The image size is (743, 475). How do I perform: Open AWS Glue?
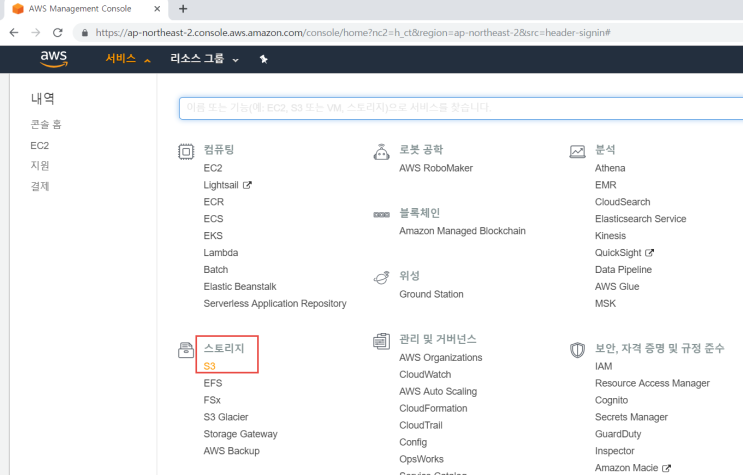617,287
